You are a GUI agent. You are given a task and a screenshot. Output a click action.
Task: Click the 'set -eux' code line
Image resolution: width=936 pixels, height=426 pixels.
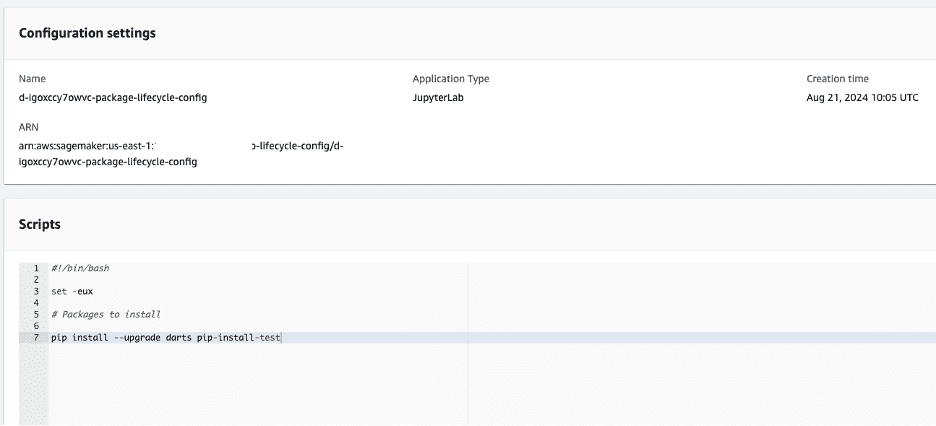click(72, 291)
